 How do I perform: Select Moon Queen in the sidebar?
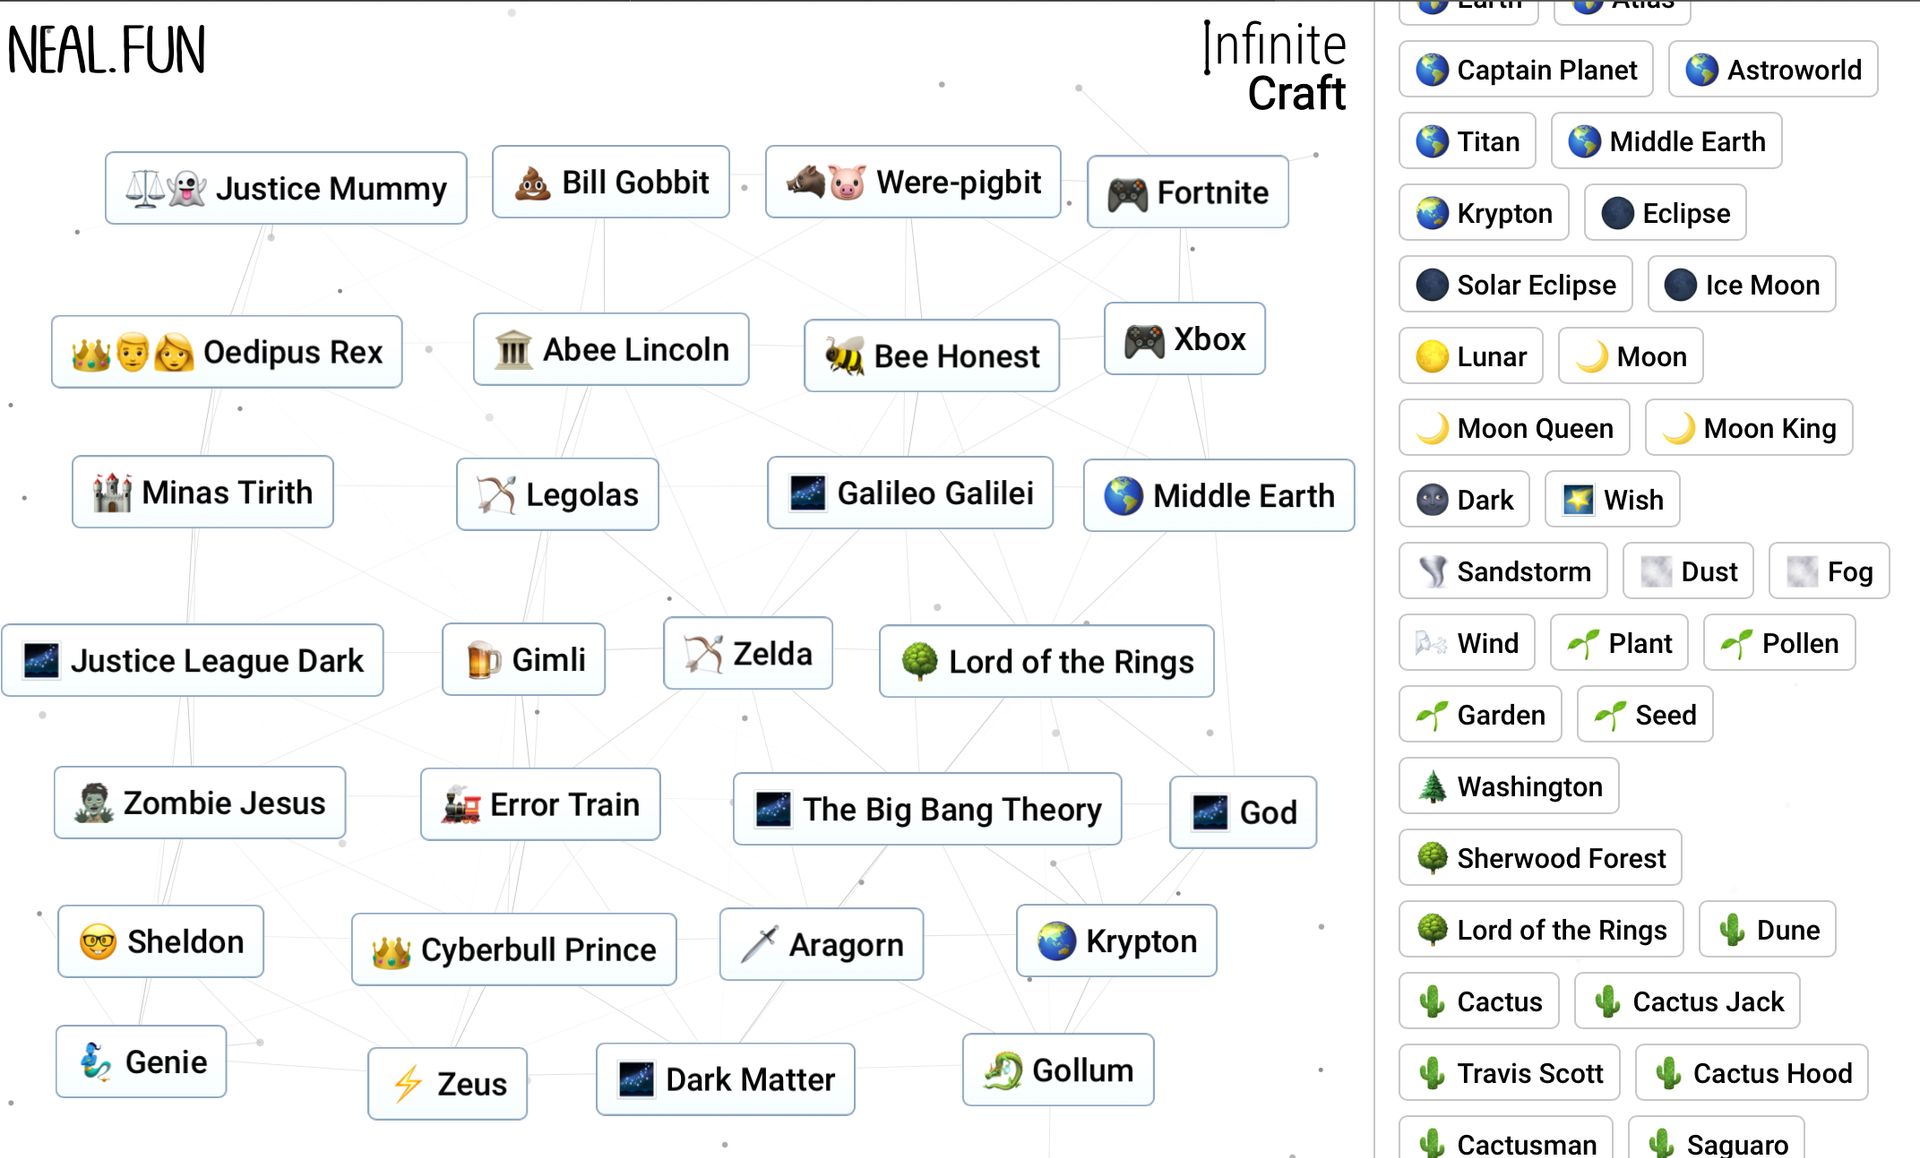tap(1514, 428)
